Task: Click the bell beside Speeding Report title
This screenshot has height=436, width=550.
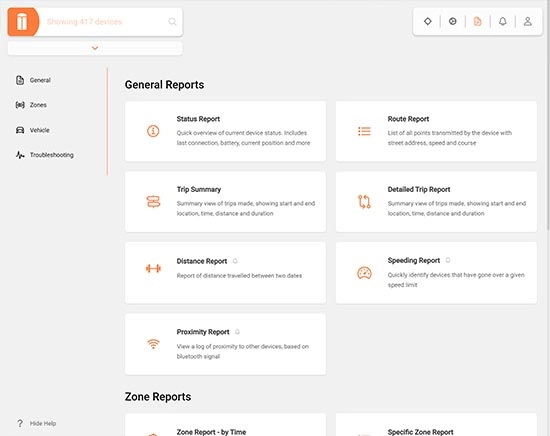Action: tap(448, 260)
